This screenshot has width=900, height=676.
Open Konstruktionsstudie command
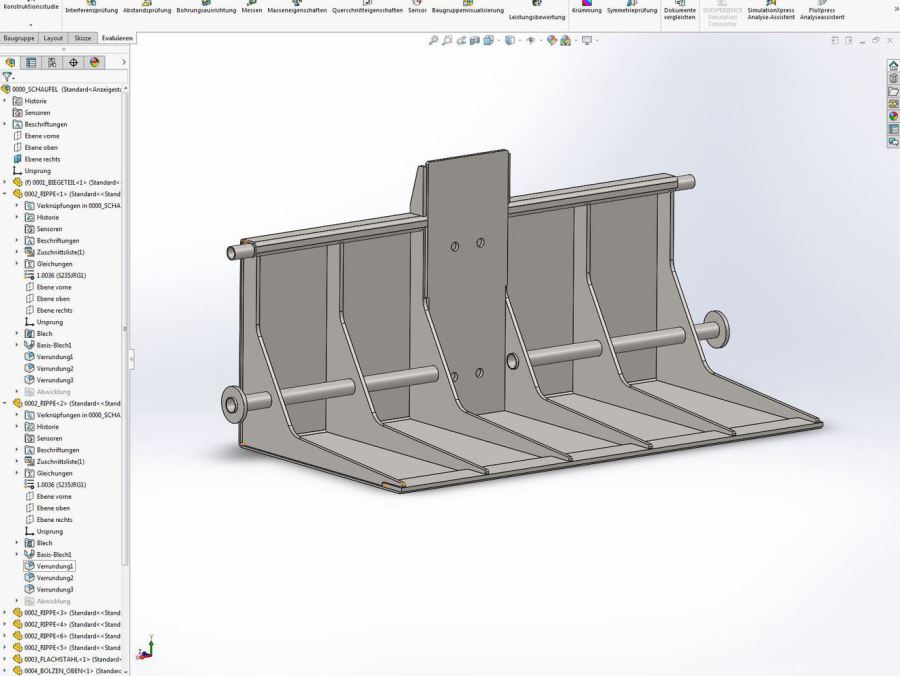(x=31, y=7)
